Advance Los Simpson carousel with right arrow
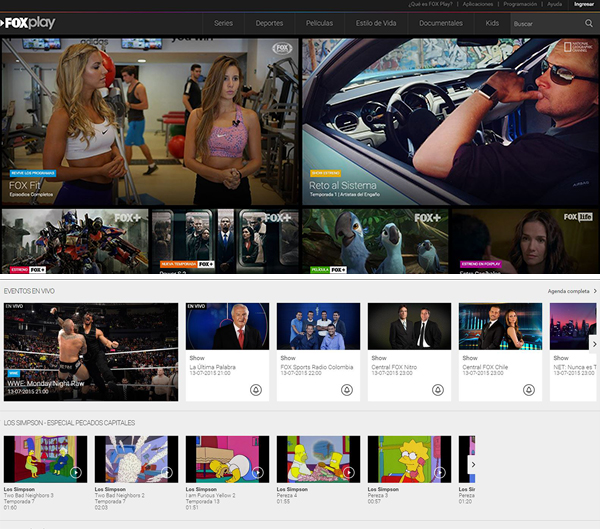This screenshot has width=600, height=529. click(472, 465)
